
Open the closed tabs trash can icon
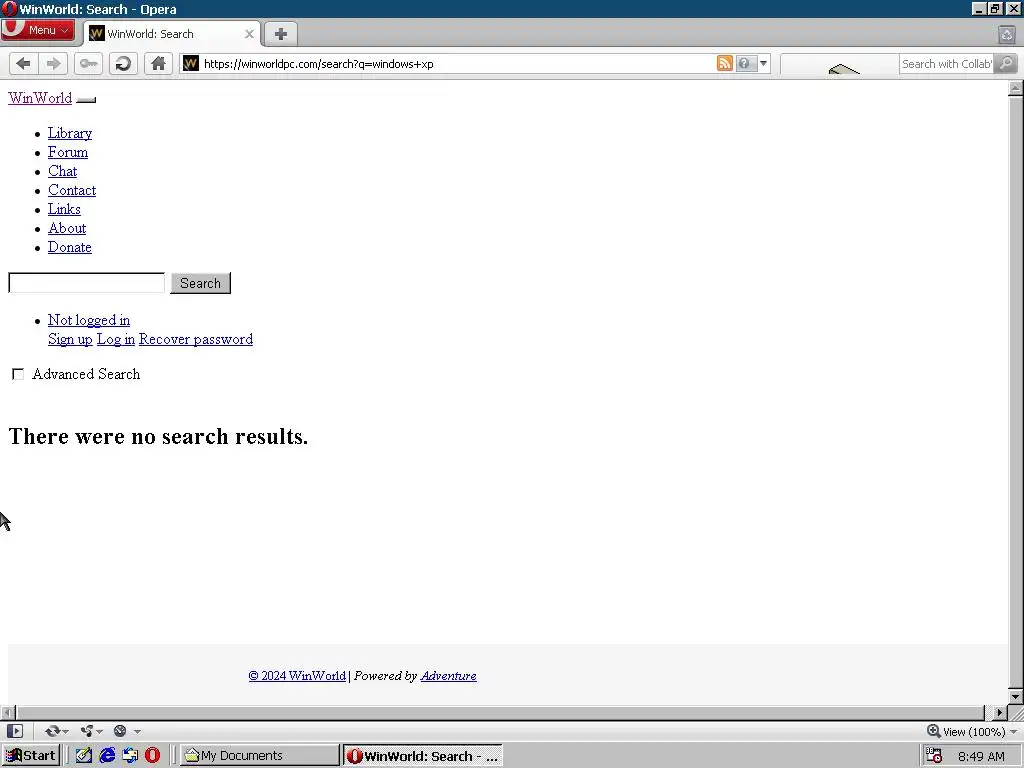[1006, 35]
